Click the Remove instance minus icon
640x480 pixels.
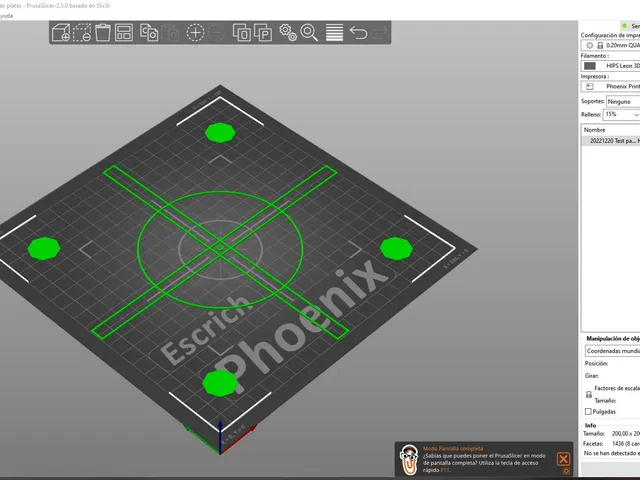click(x=217, y=33)
